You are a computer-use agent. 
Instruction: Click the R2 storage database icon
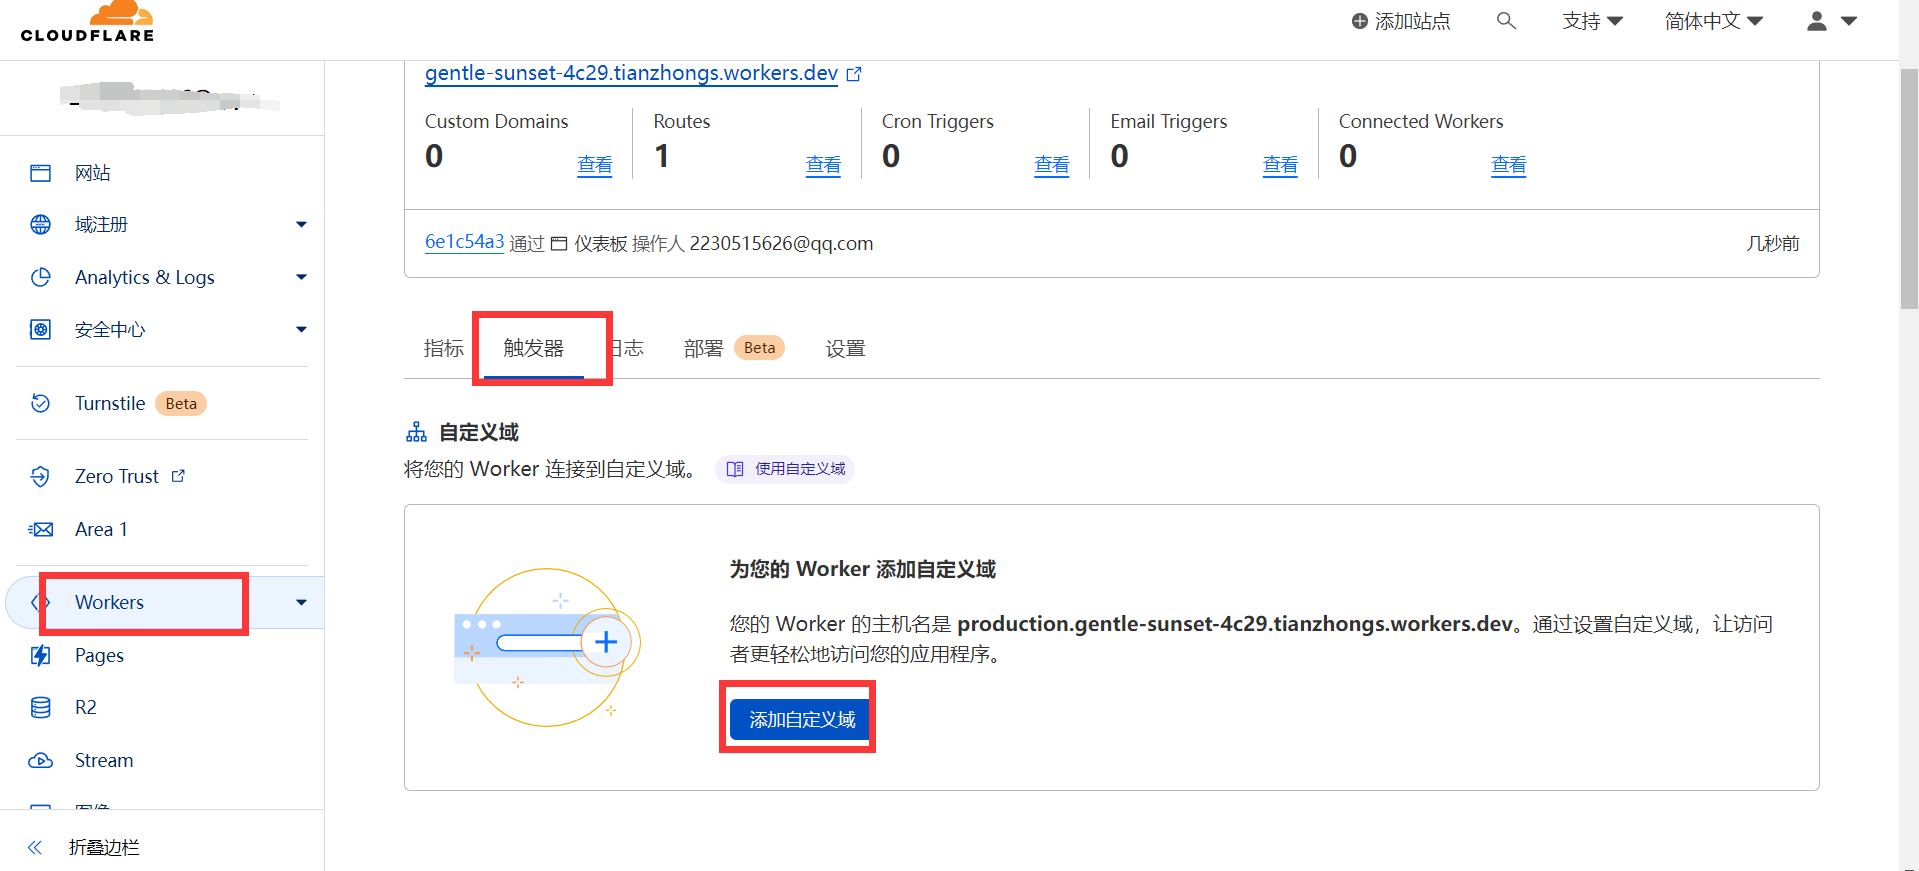click(40, 707)
